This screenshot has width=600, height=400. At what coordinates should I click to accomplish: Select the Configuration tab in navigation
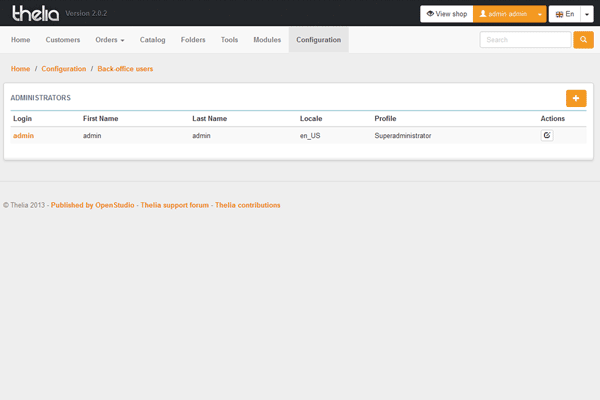point(318,40)
